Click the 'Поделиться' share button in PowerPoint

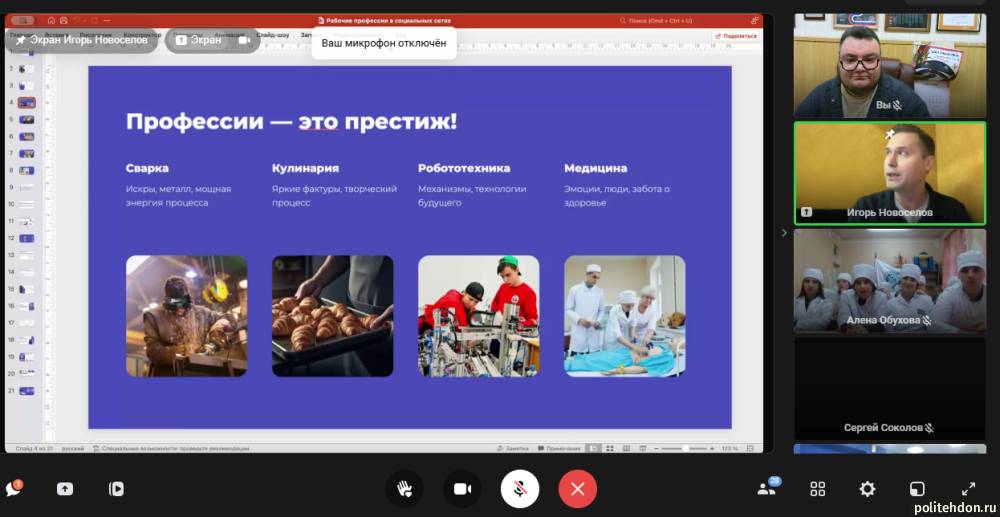click(736, 35)
